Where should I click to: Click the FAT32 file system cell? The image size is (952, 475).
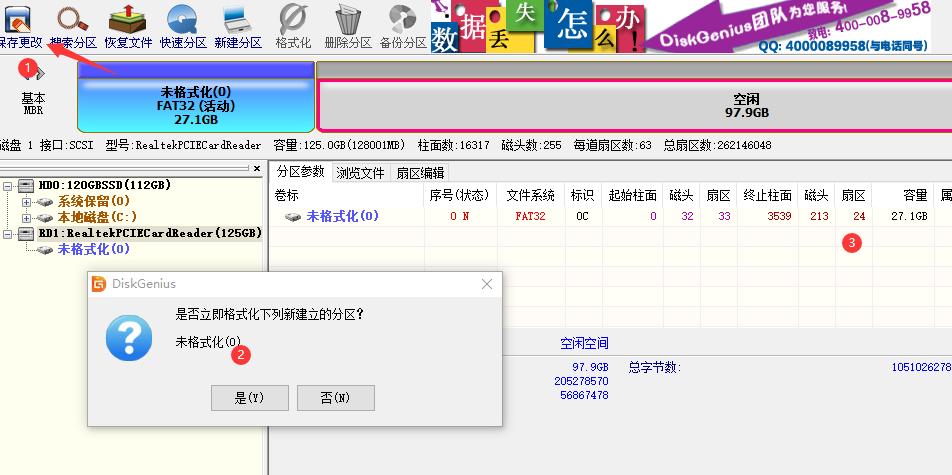tap(531, 216)
